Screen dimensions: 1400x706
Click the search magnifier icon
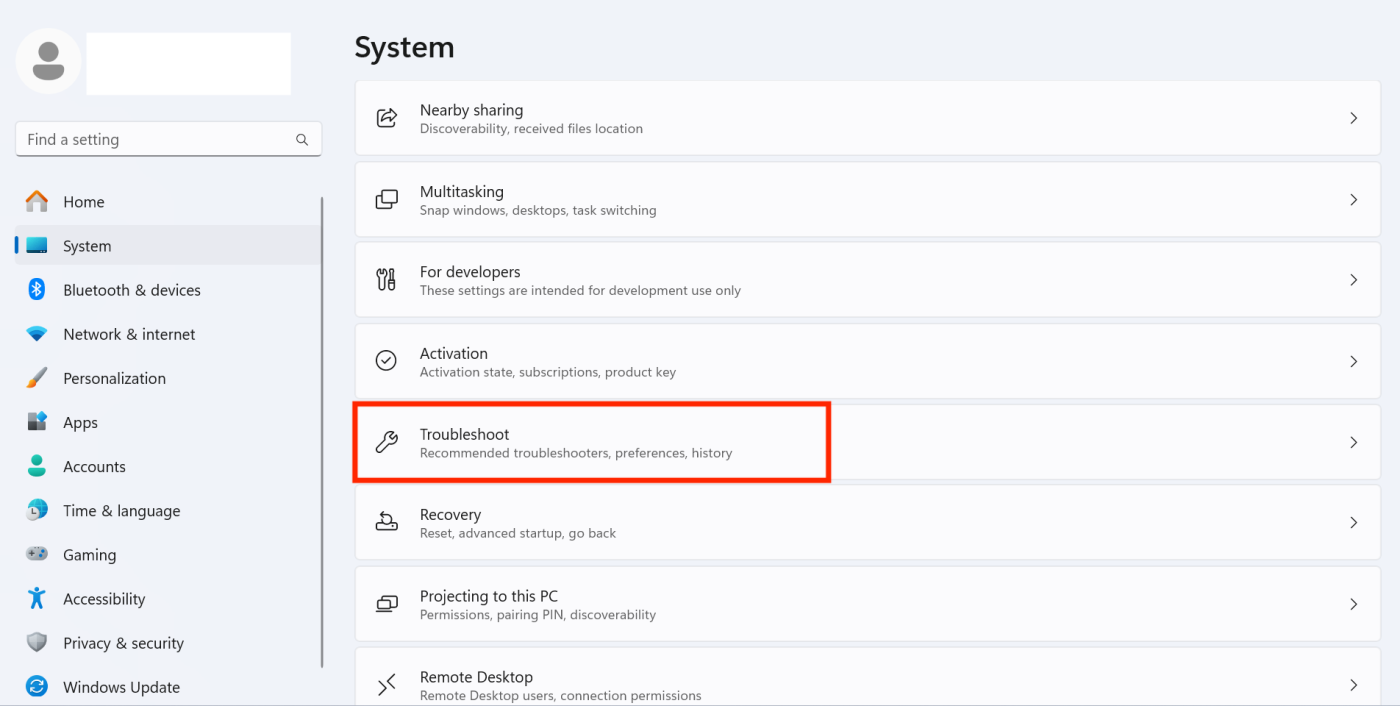click(302, 139)
